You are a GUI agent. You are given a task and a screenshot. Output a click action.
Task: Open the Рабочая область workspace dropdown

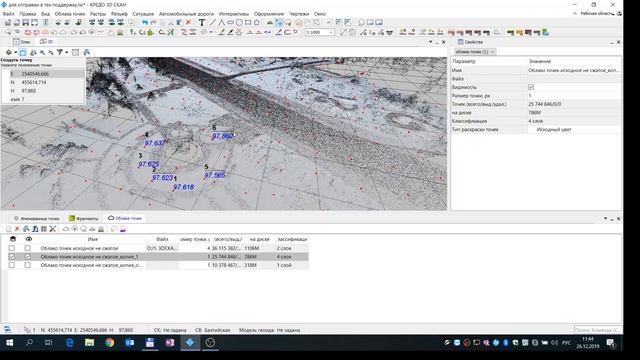click(x=598, y=13)
